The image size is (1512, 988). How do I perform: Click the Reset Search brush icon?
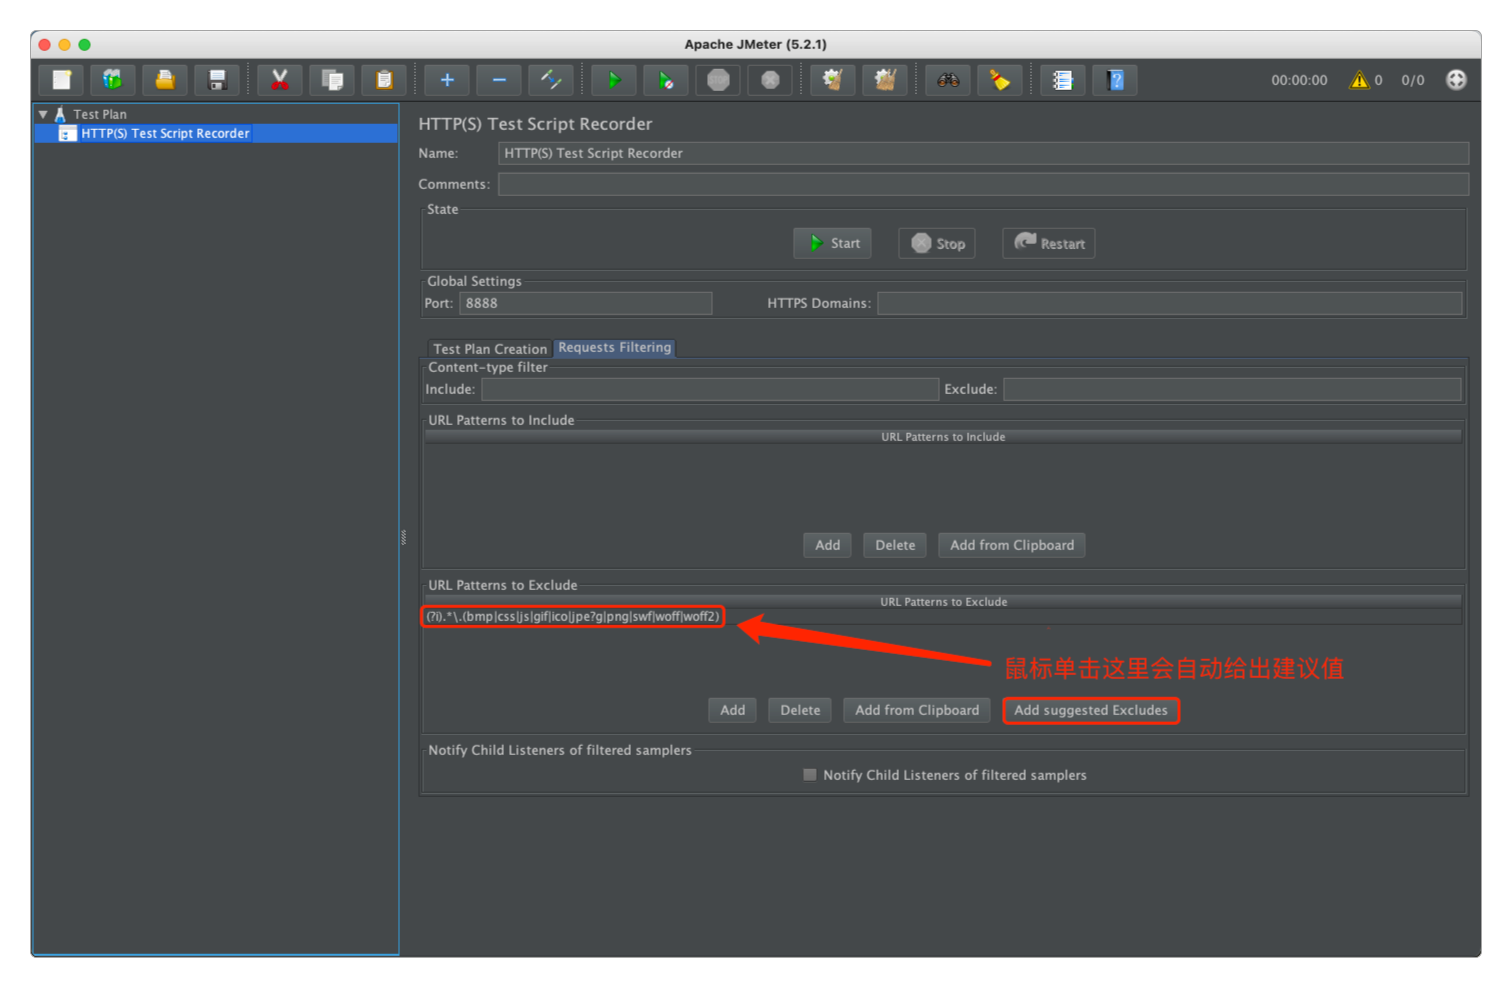click(x=1000, y=80)
